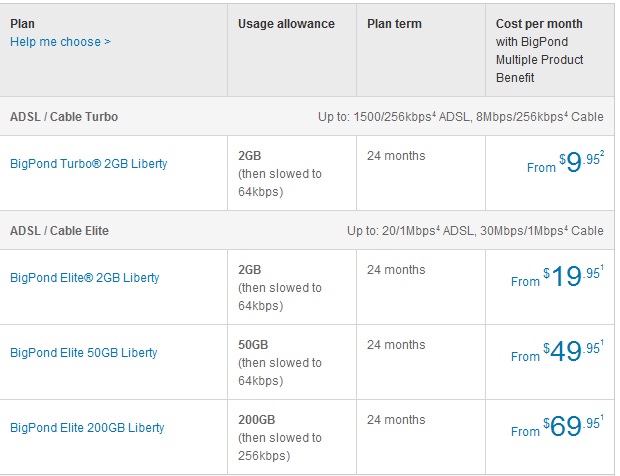The width and height of the screenshot is (620, 476).
Task: Click '24 months' in Elite 50GB row
Action: [x=396, y=345]
